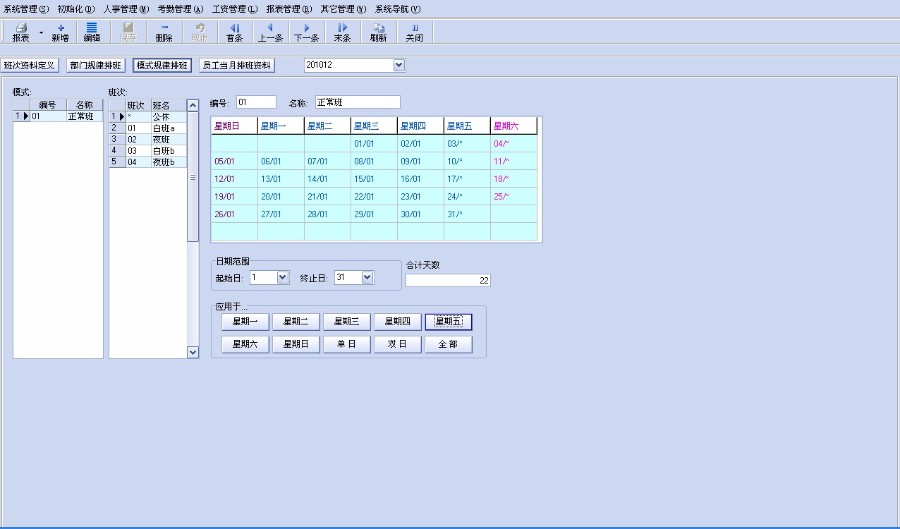The image size is (900, 529).
Task: Open the 系统管理 menu
Action: (26, 9)
